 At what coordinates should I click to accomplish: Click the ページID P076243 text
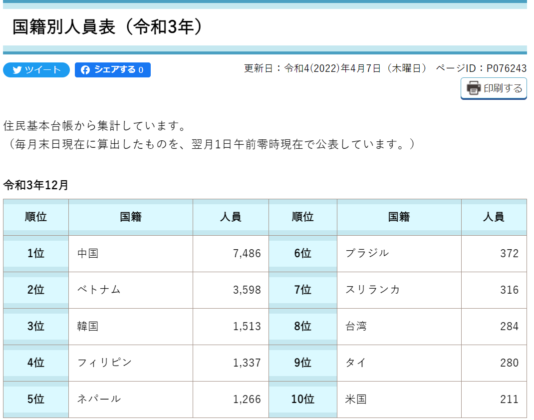[x=481, y=68]
